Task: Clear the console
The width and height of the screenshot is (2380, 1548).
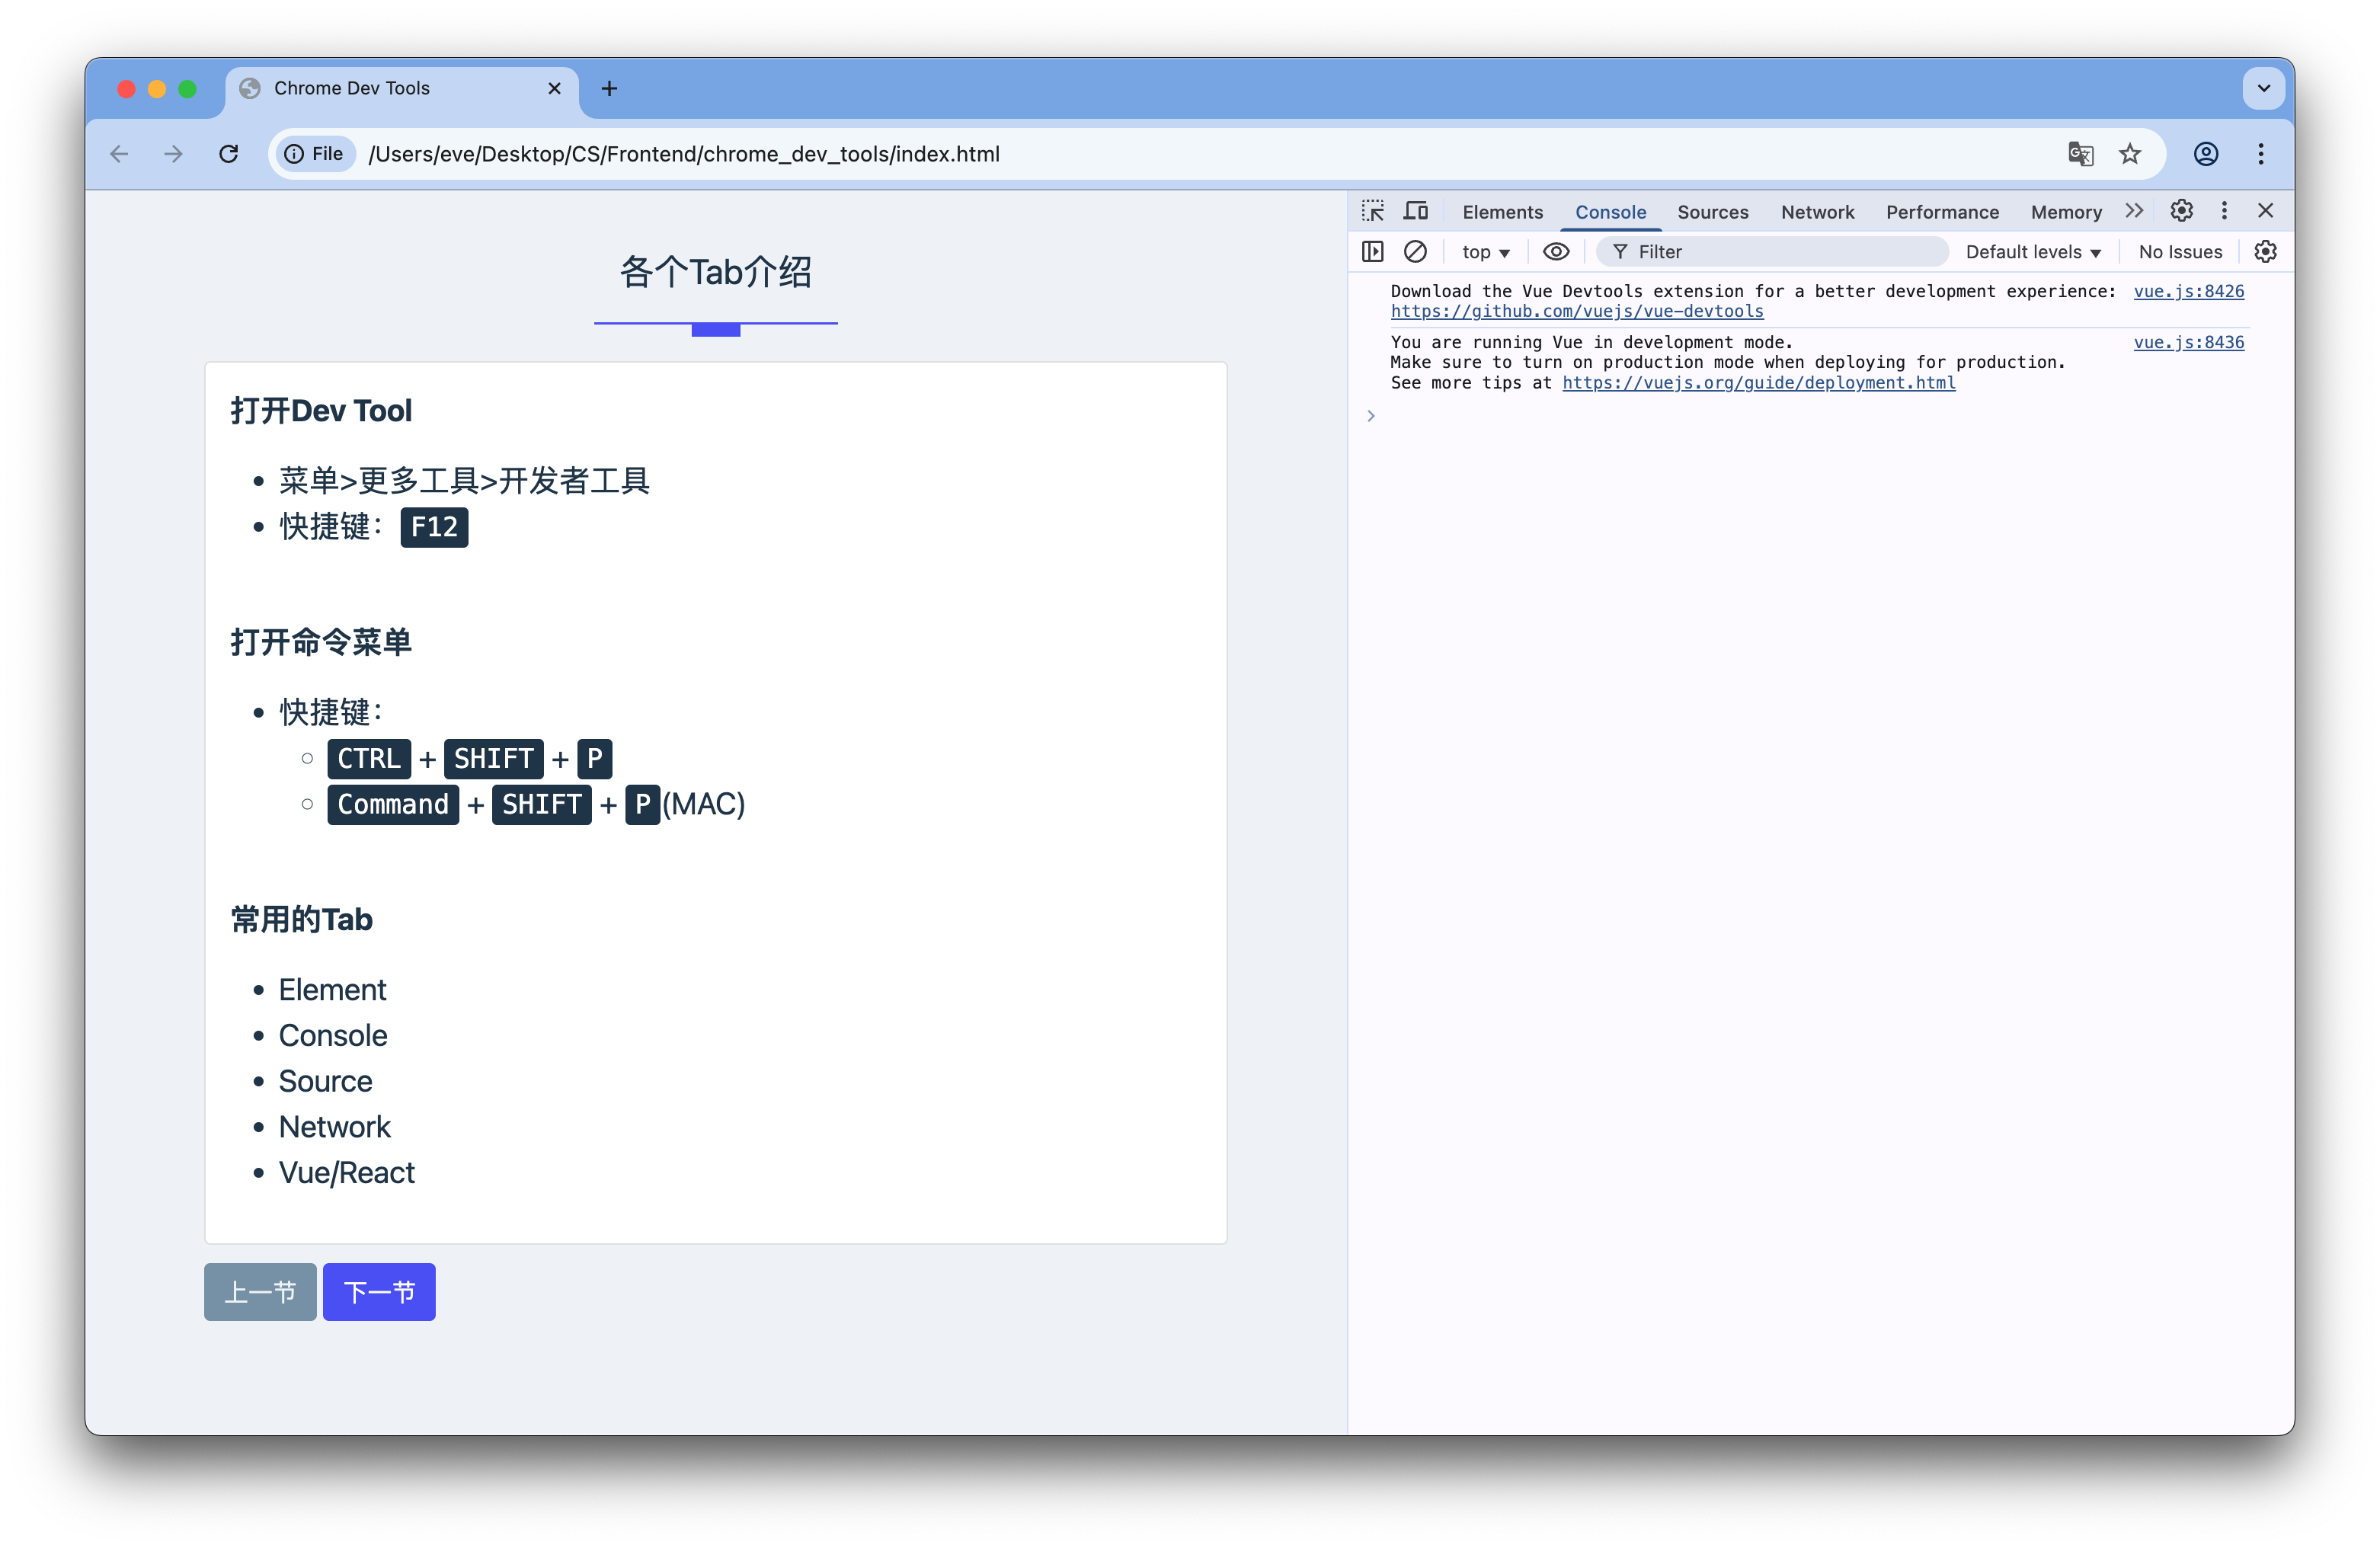Action: [1415, 251]
